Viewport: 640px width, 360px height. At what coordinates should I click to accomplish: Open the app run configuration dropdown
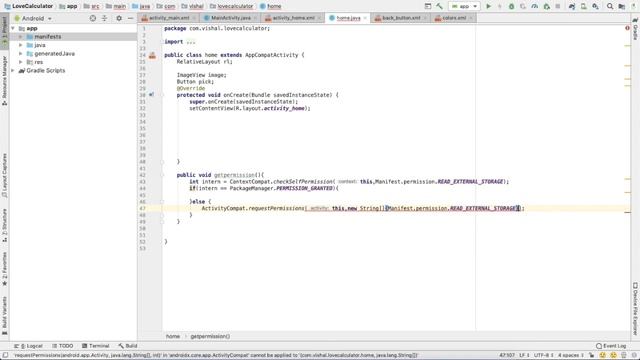point(464,6)
